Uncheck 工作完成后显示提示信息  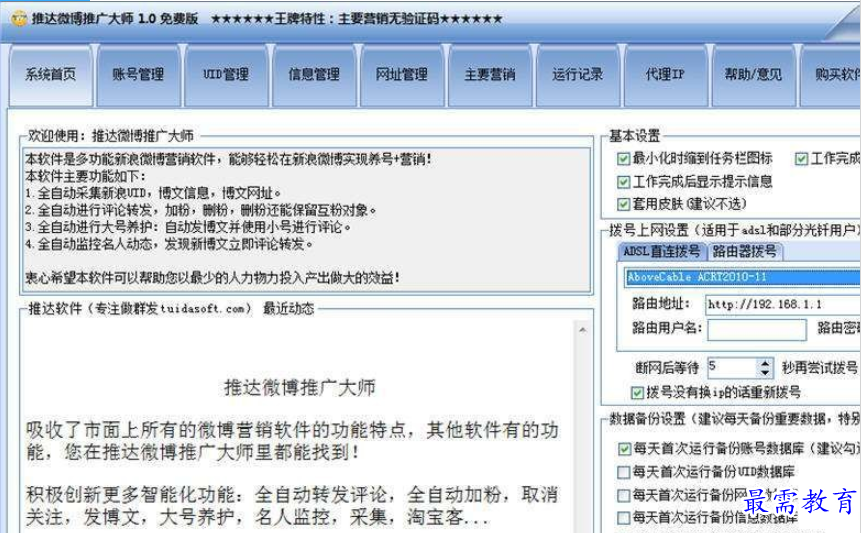point(623,182)
